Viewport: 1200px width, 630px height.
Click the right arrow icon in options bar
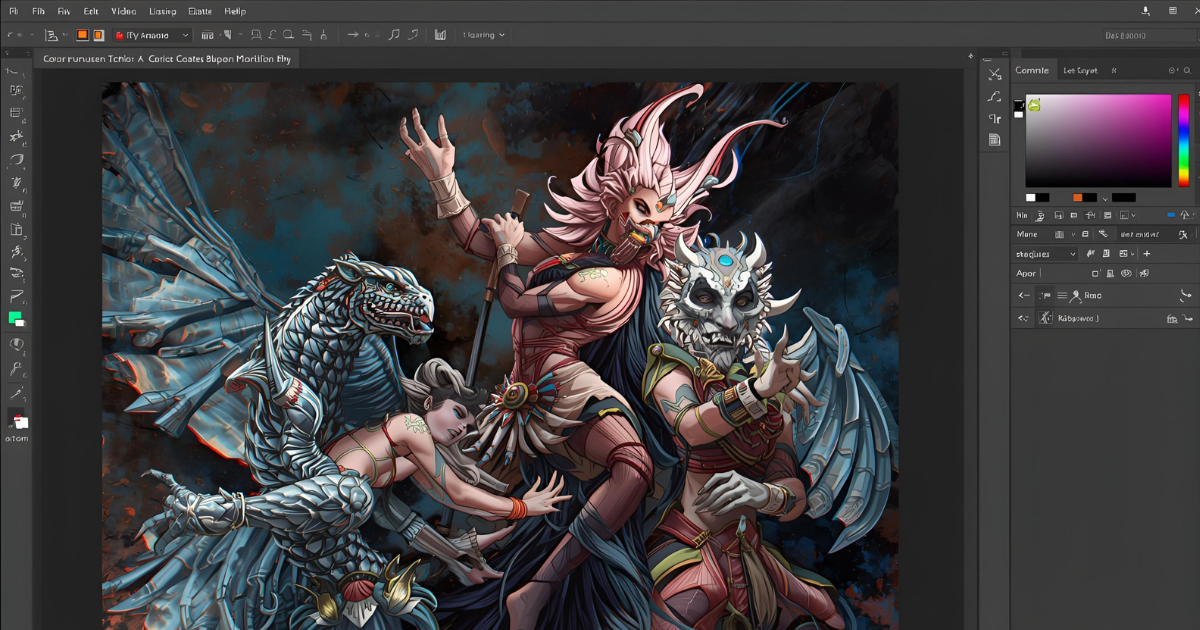point(352,35)
